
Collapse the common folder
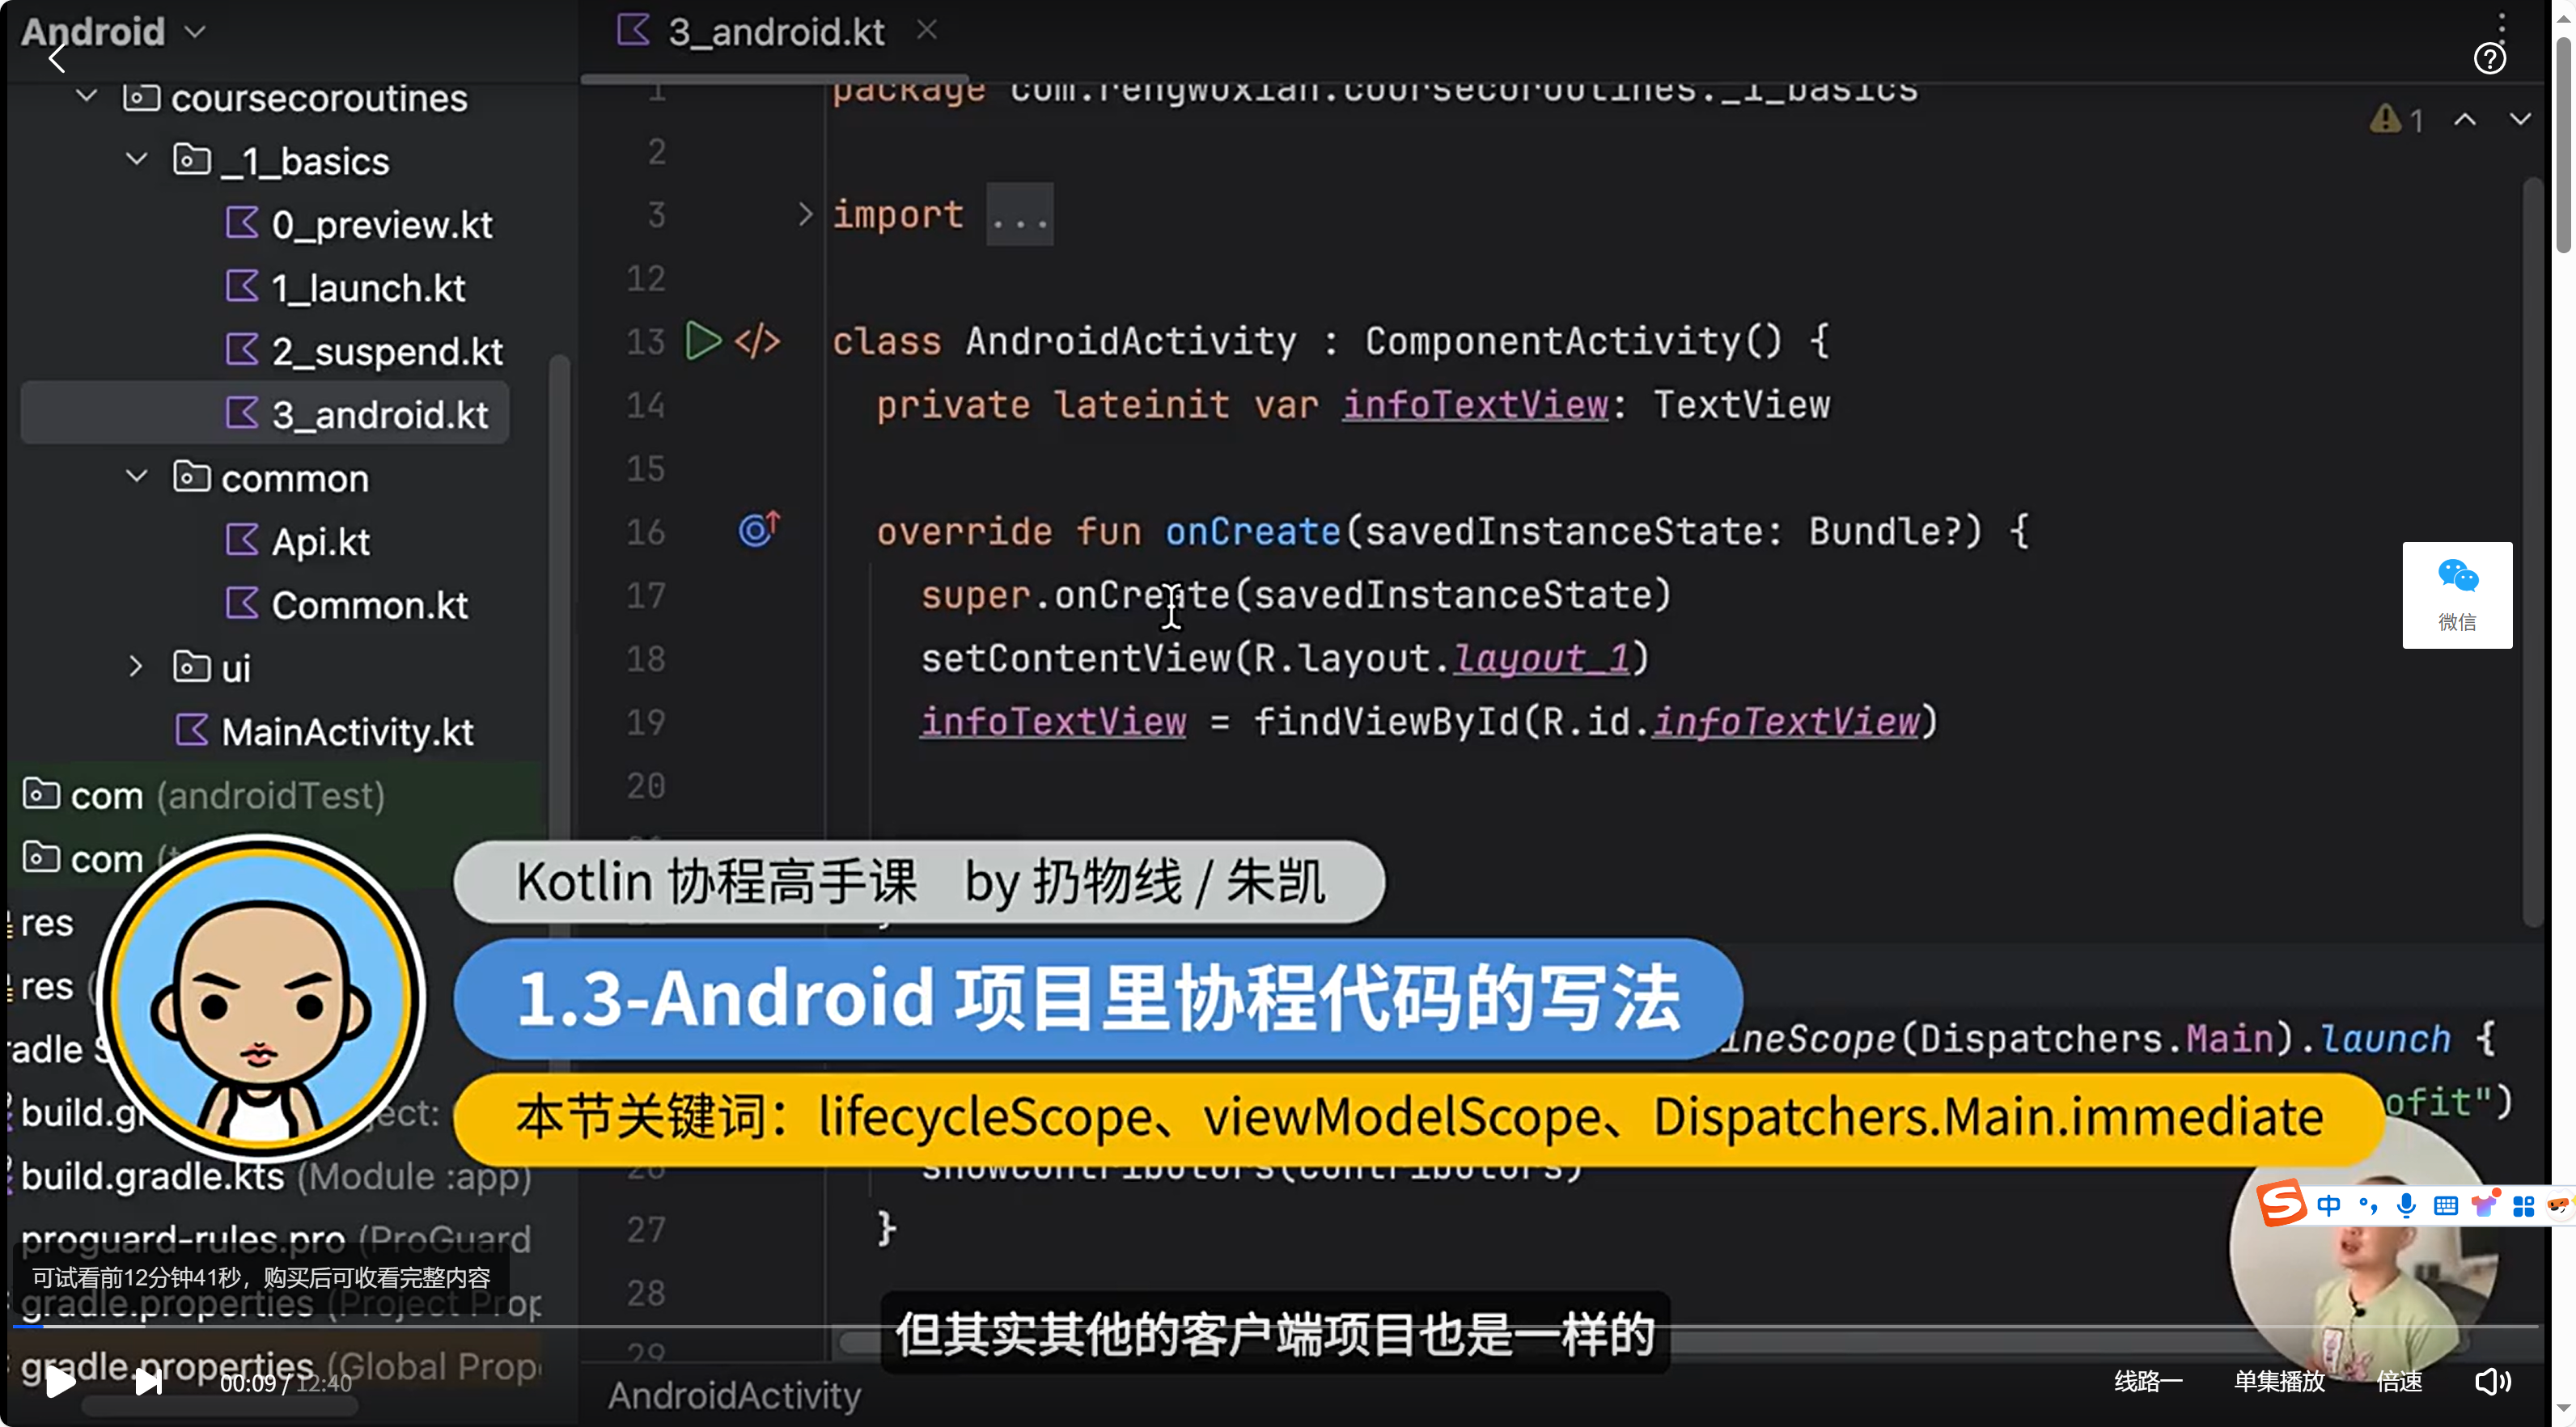click(137, 478)
